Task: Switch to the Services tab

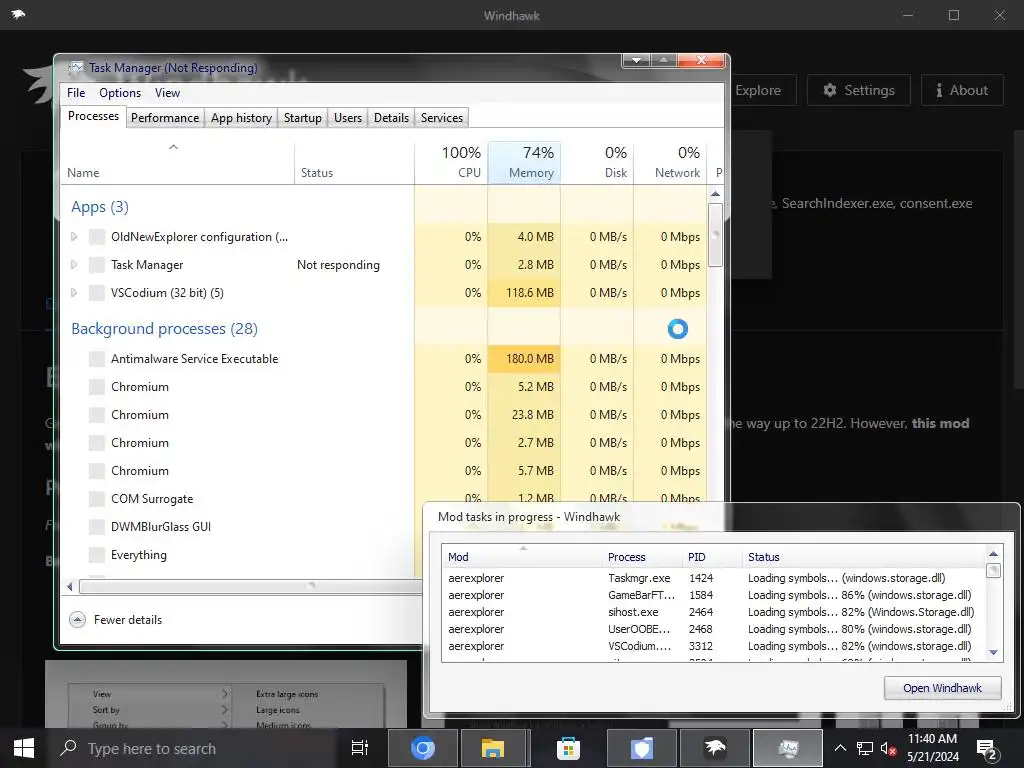Action: pyautogui.click(x=441, y=118)
